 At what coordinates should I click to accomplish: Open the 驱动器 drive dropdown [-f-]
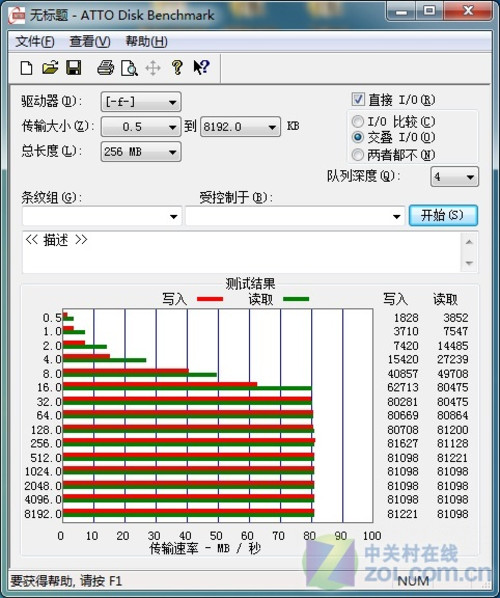click(x=141, y=102)
